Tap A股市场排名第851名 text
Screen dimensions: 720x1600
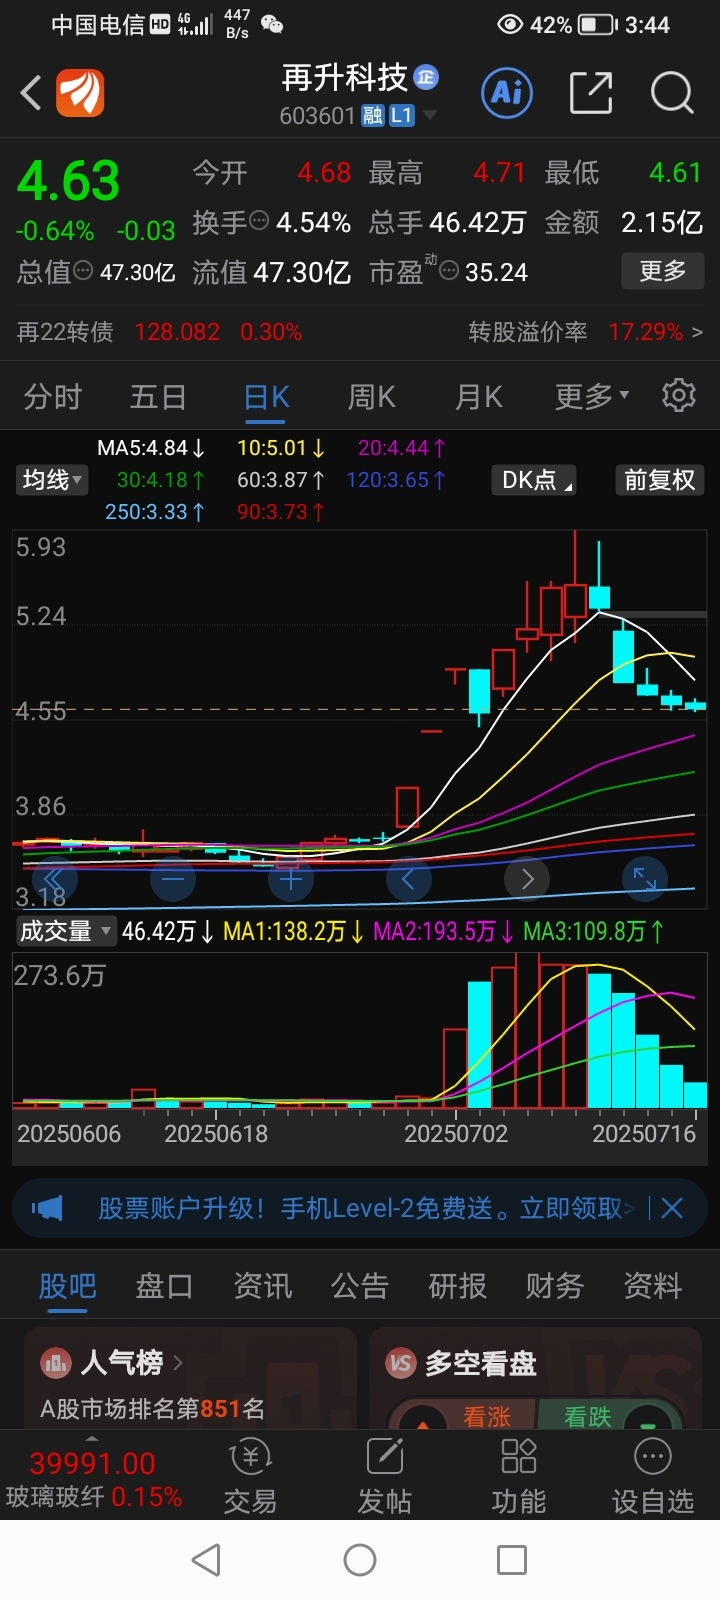(x=152, y=1408)
